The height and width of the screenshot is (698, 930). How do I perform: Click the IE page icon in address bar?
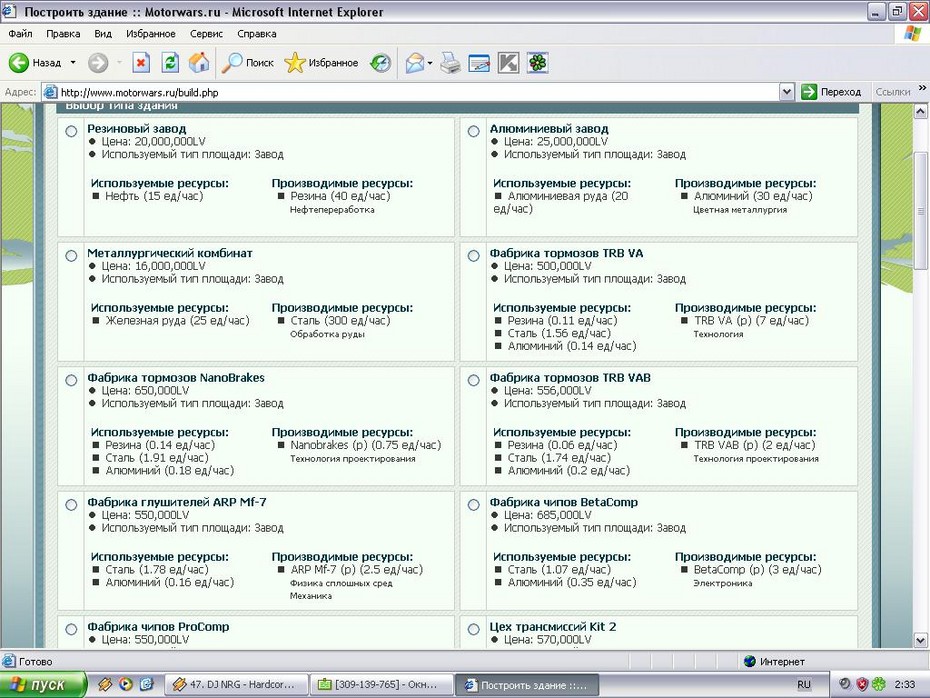[51, 92]
